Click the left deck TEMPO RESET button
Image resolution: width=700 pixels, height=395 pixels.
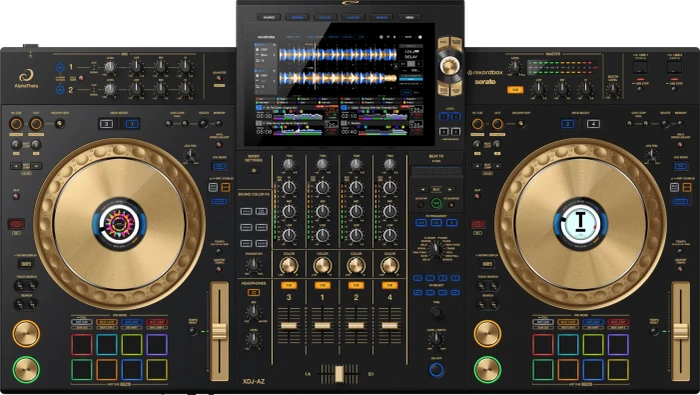(192, 331)
